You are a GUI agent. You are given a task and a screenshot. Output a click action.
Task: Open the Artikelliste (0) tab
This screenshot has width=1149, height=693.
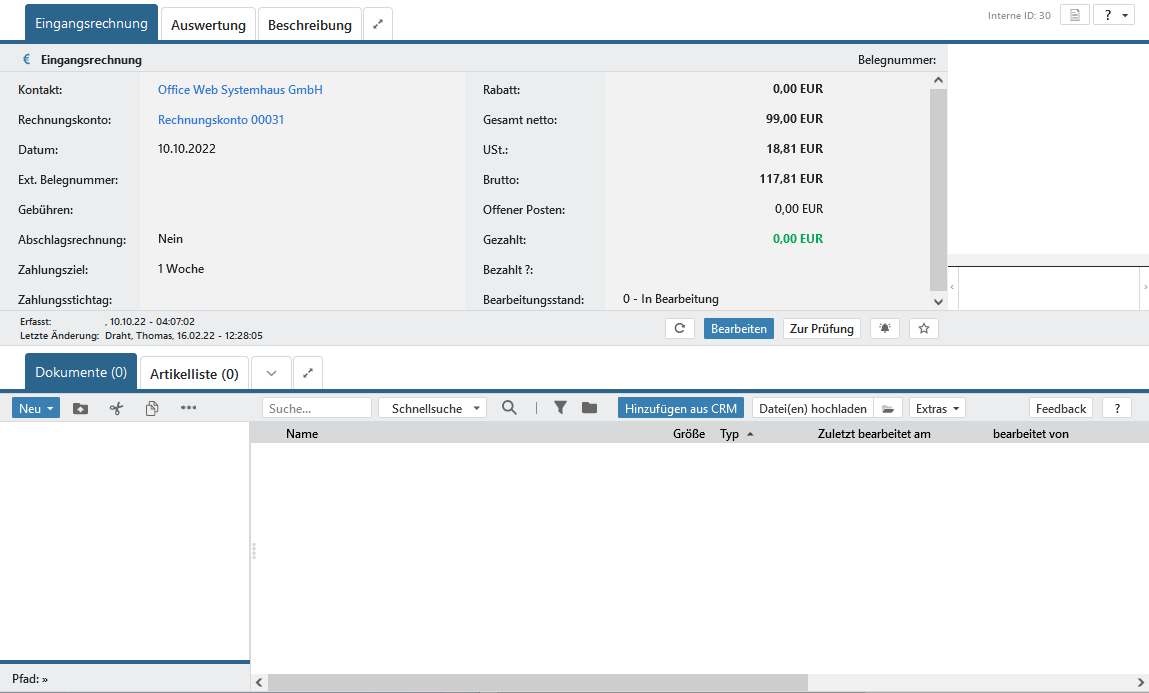coord(194,374)
